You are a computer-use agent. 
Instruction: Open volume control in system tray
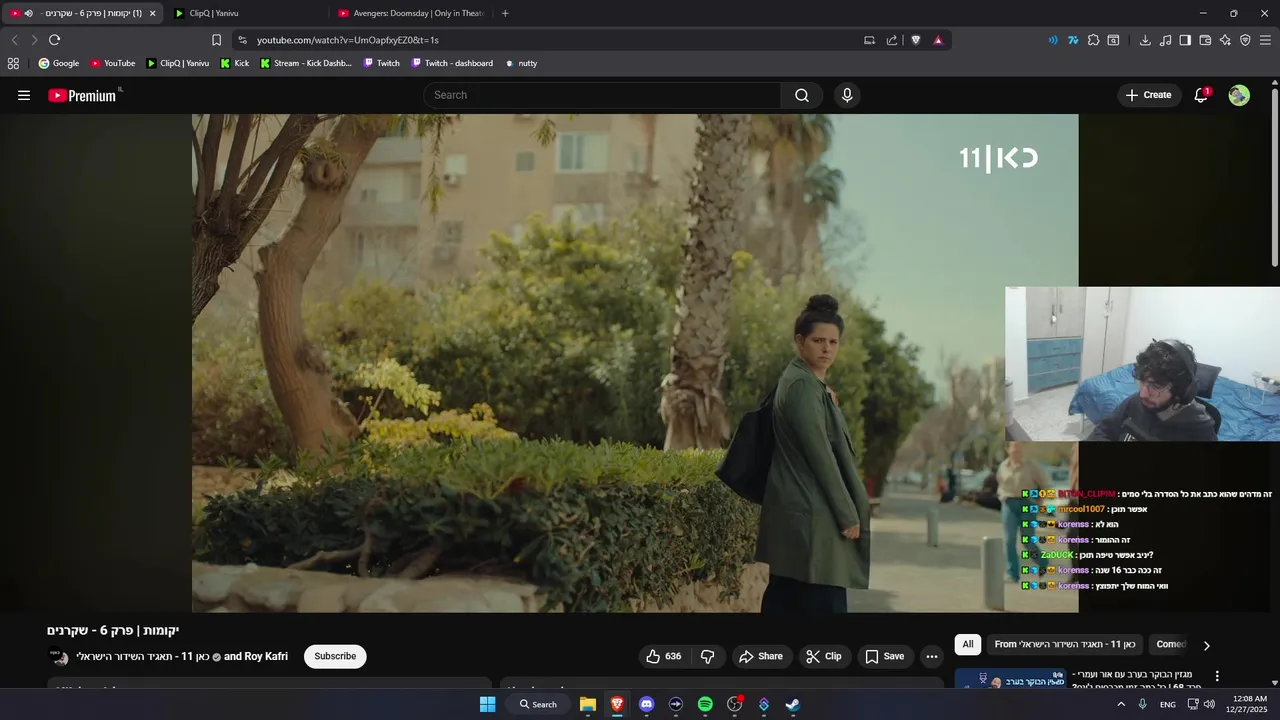pyautogui.click(x=1209, y=704)
